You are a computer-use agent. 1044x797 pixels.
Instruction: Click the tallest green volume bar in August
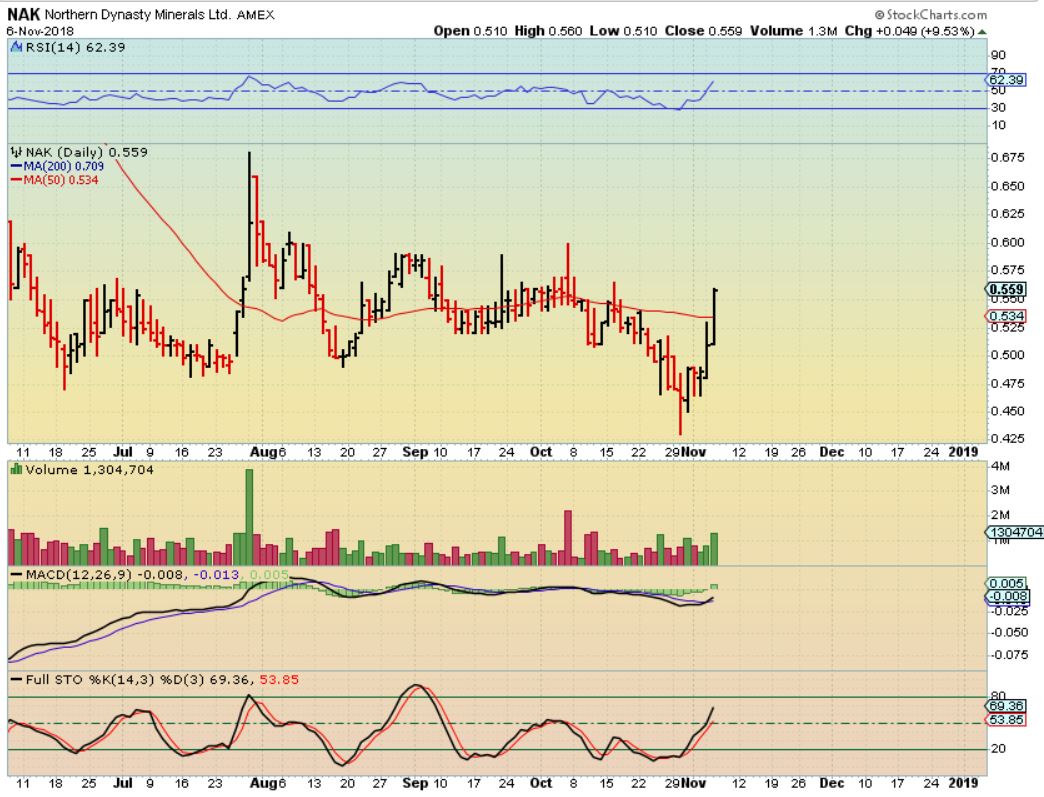tap(249, 517)
